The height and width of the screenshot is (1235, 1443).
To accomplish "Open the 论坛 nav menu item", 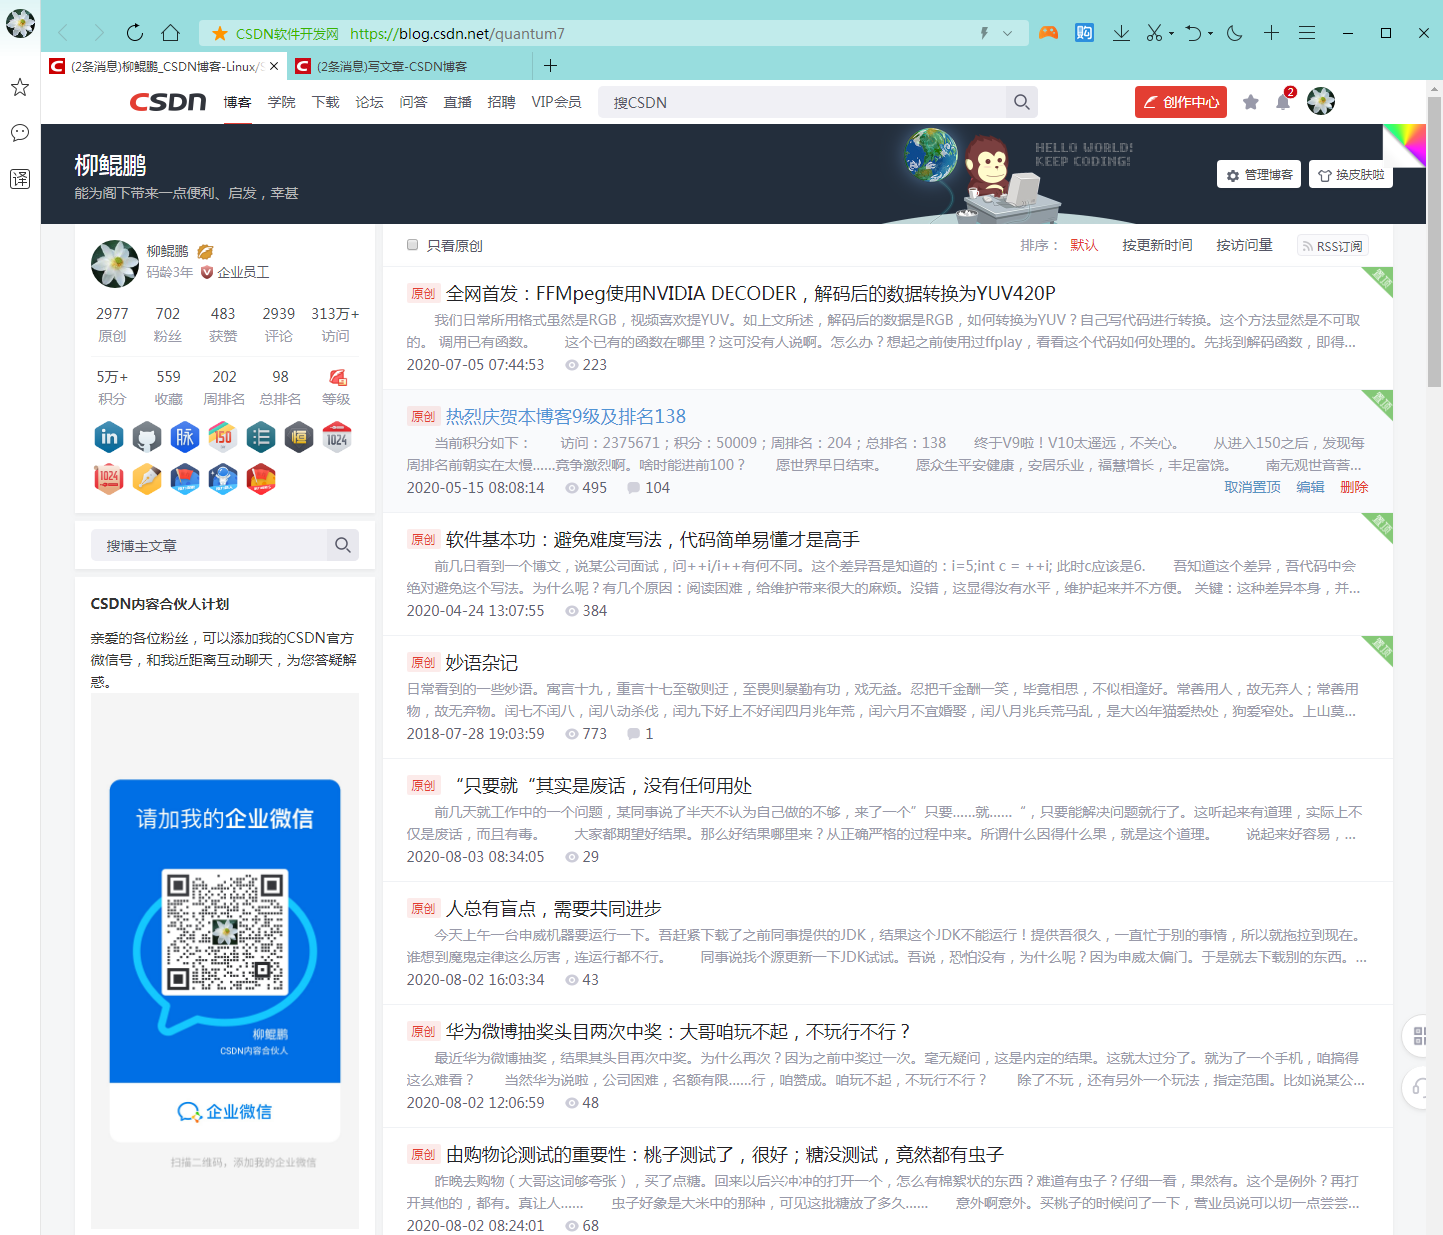I will click(370, 102).
